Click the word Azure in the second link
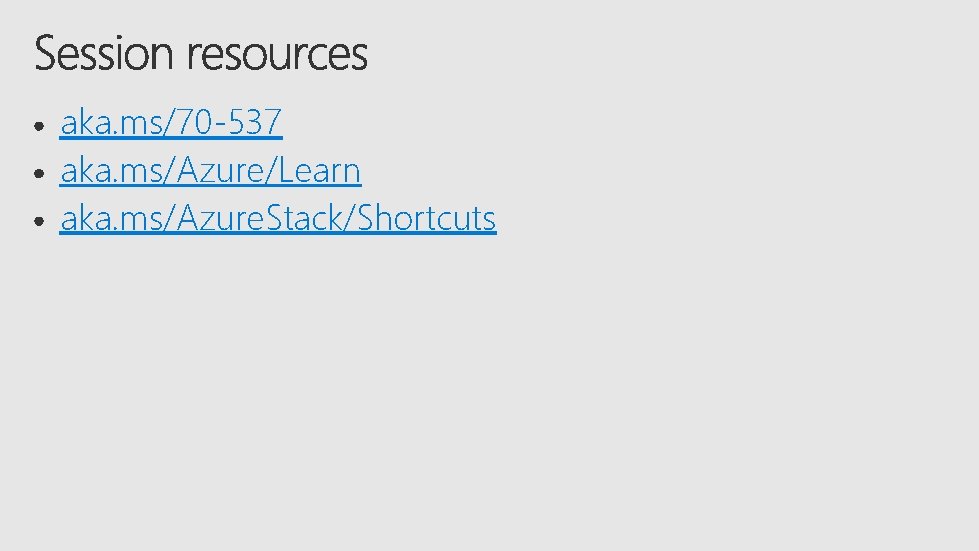Viewport: 979px width, 551px height. point(220,170)
